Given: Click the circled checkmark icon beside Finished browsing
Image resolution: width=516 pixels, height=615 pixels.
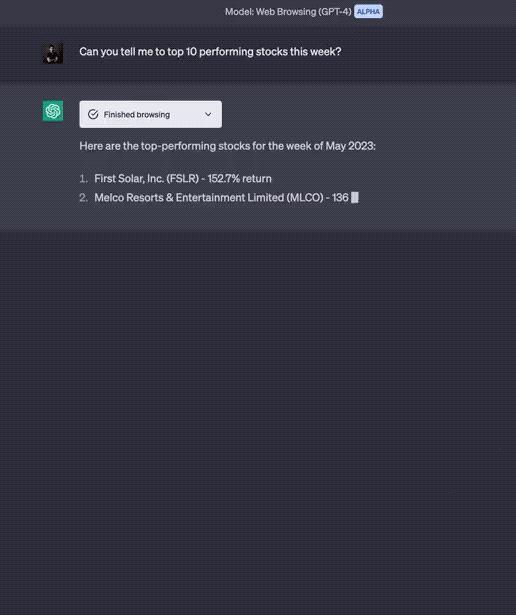Looking at the screenshot, I should pyautogui.click(x=93, y=114).
